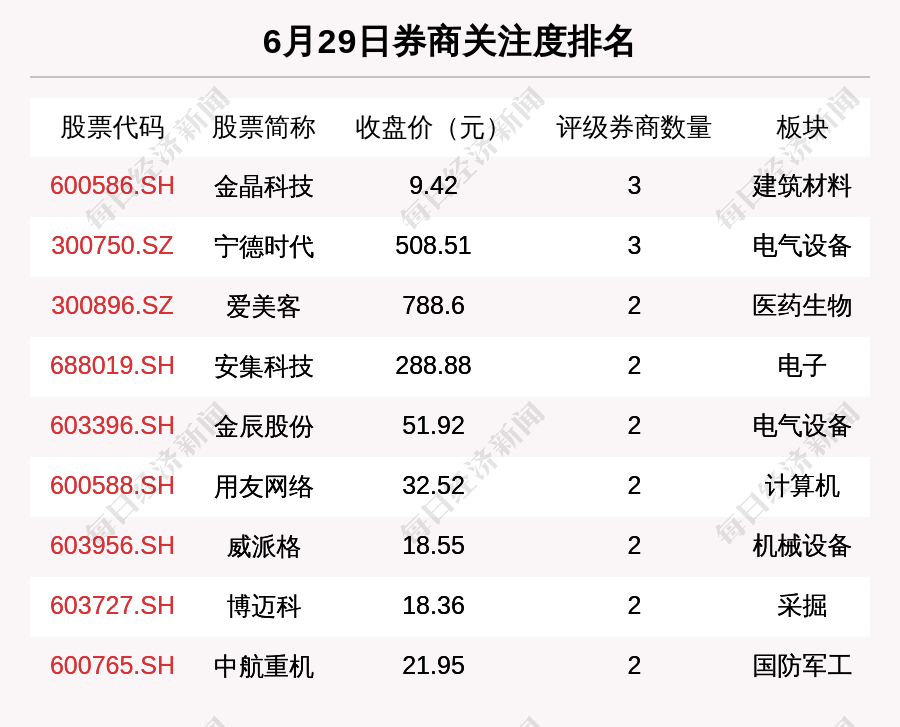Click closing price 18.36
The image size is (900, 727).
pos(433,606)
